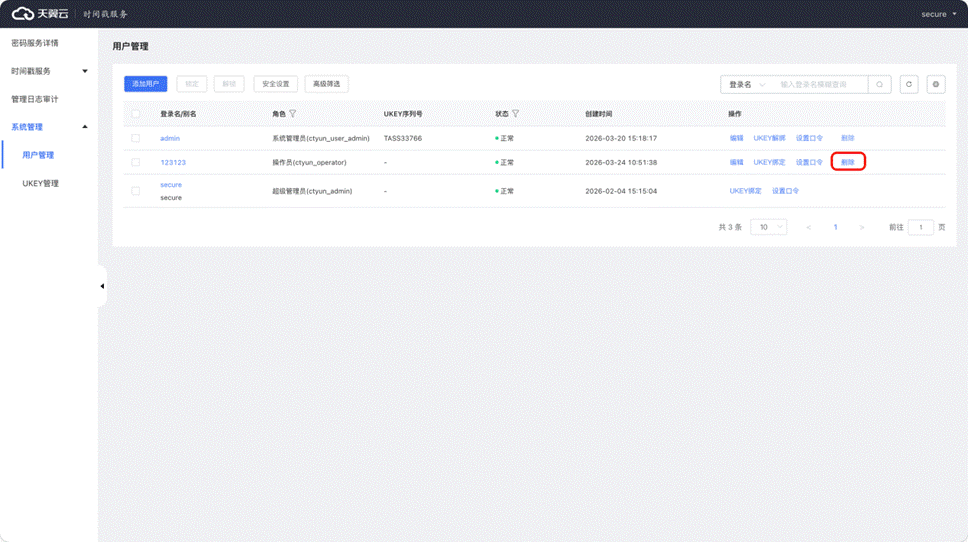Click the login name search input field

click(820, 85)
